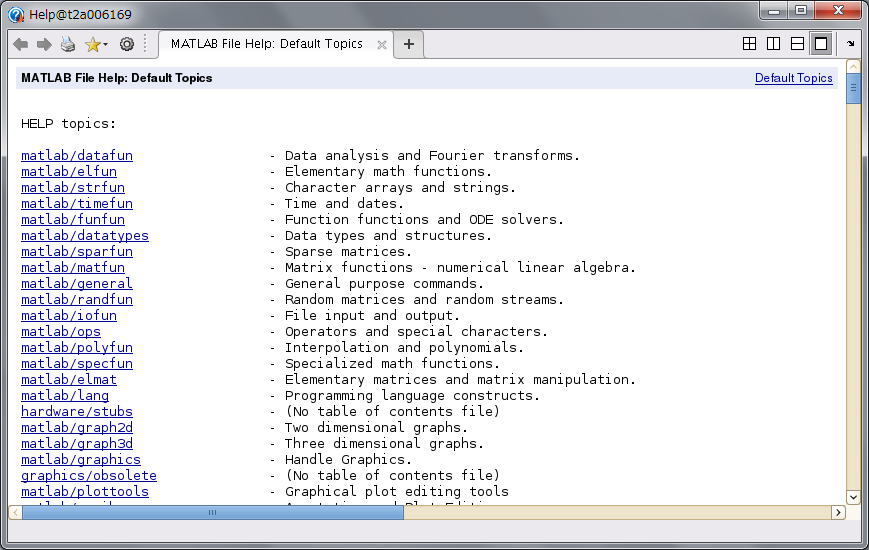Screen dimensions: 869x550
Task: Open matlab/graph3d link
Action: (77, 444)
